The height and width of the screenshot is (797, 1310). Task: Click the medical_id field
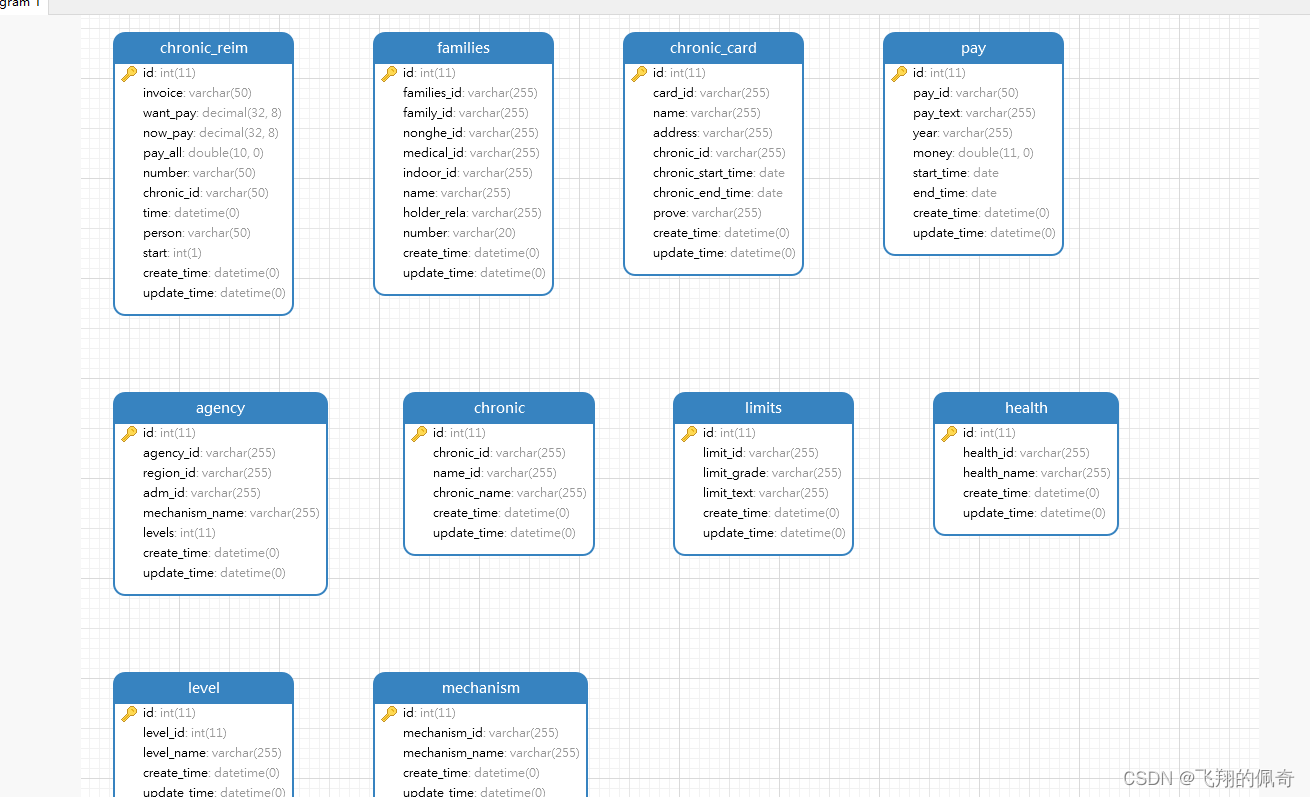pyautogui.click(x=471, y=153)
